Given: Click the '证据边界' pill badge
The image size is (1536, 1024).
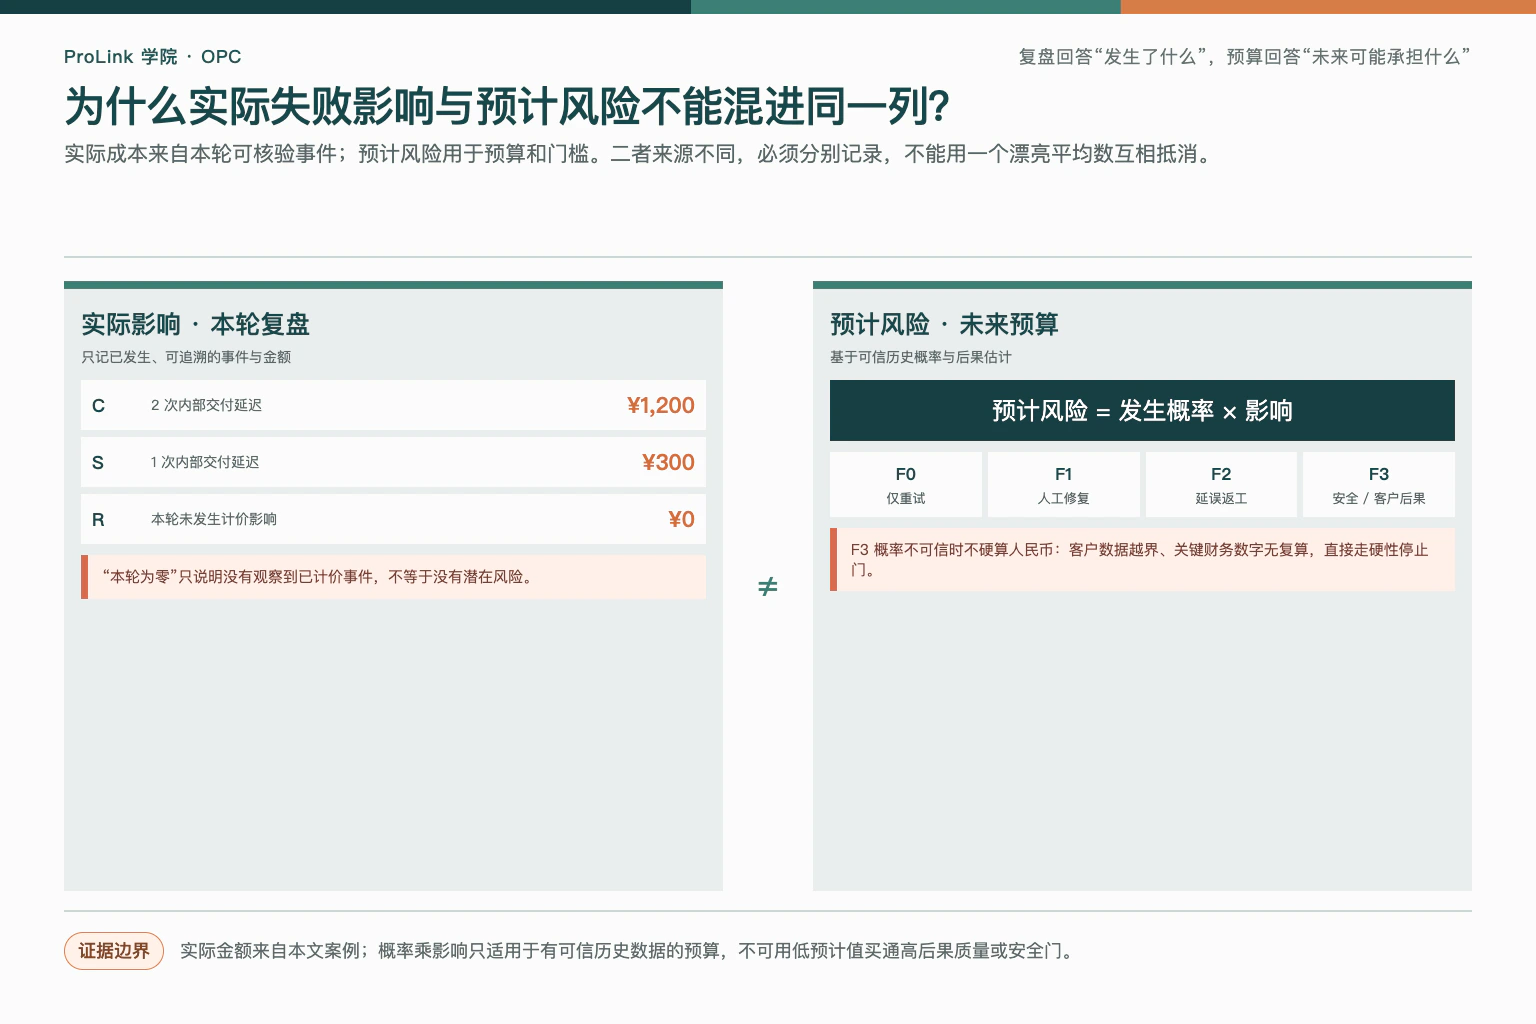Looking at the screenshot, I should 114,951.
